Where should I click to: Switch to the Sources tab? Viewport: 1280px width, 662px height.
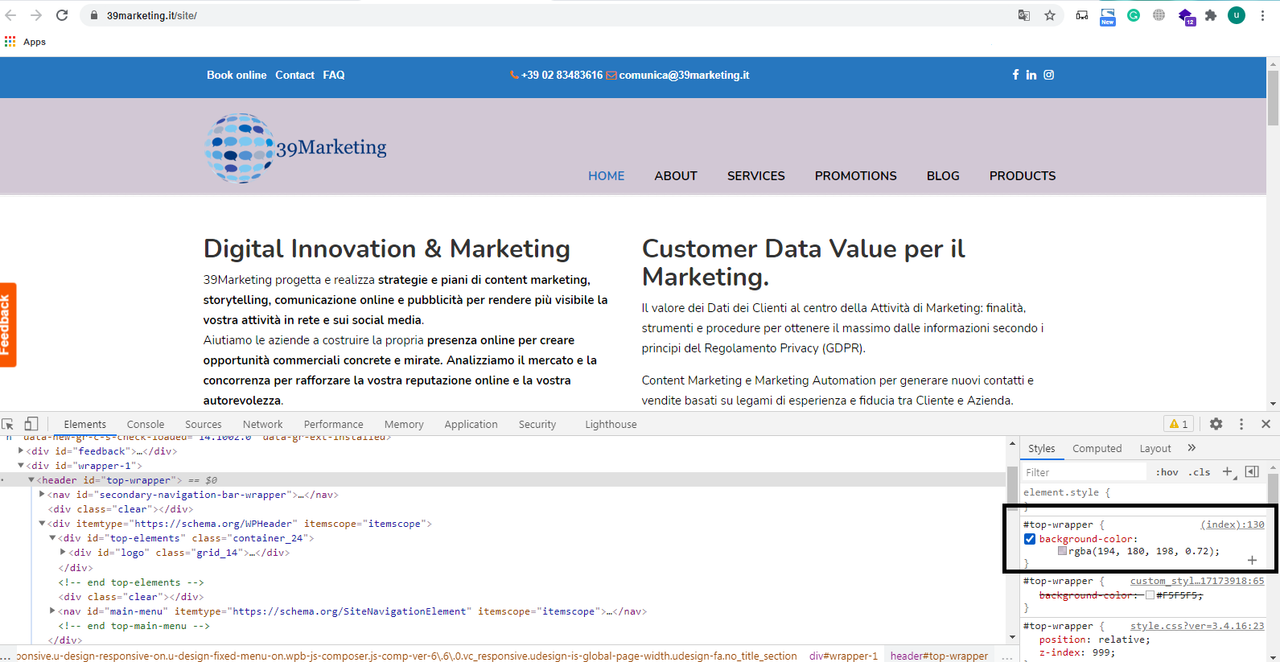coord(203,424)
